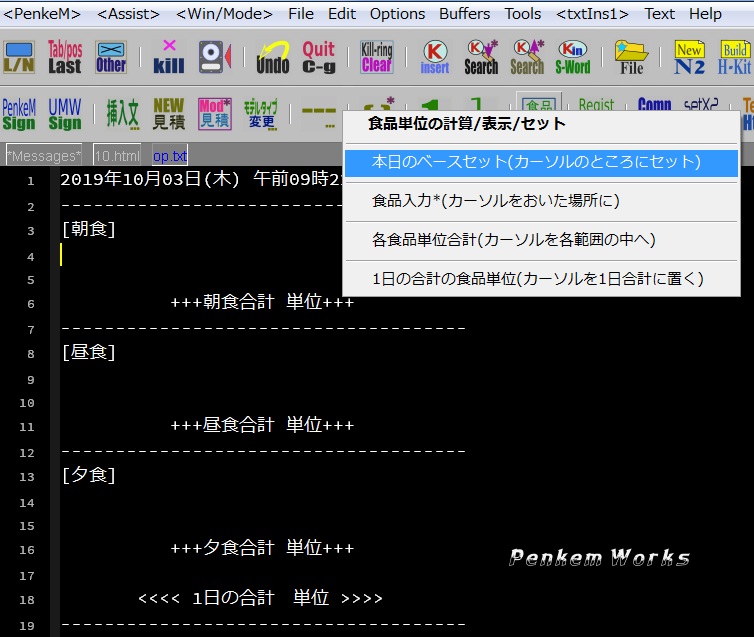Click the 食品 toolbar icon
The height and width of the screenshot is (637, 754).
(539, 103)
